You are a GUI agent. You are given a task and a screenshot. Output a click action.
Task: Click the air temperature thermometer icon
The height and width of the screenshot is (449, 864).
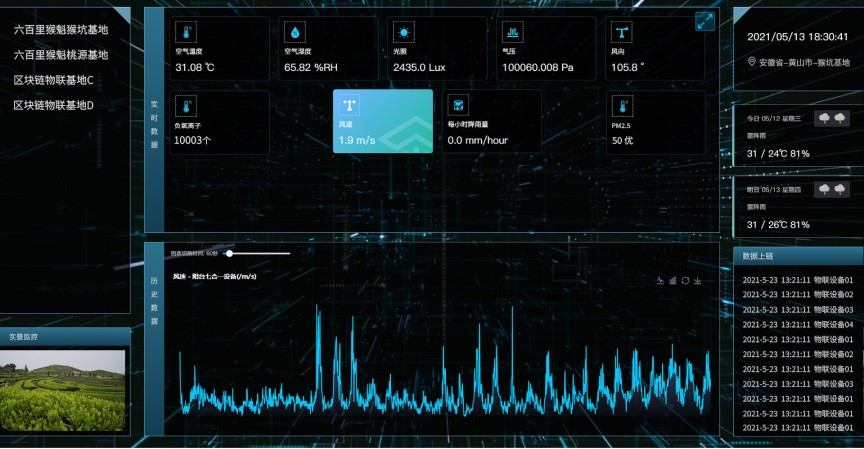187,32
